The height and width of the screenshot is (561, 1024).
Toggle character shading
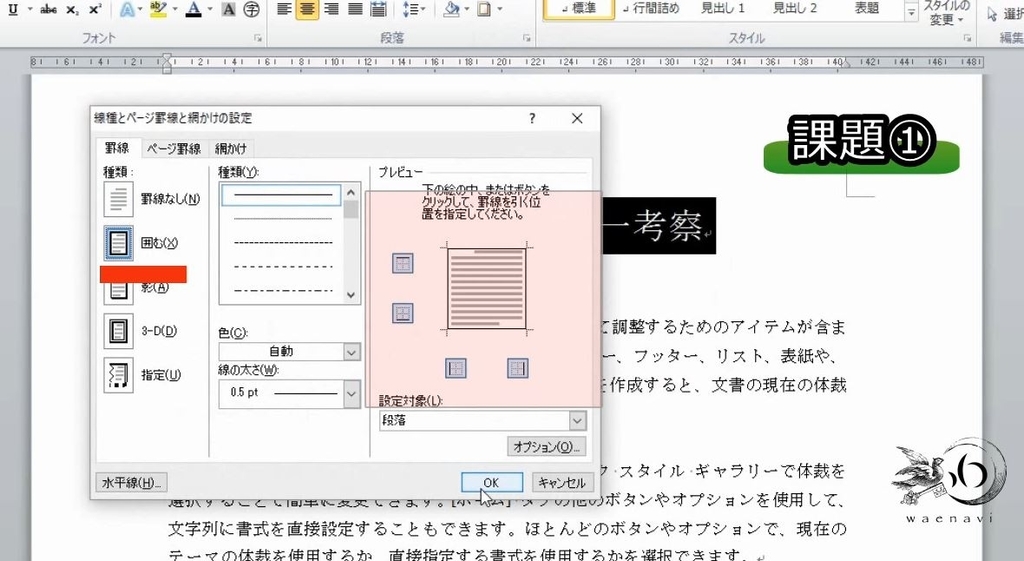(229, 9)
